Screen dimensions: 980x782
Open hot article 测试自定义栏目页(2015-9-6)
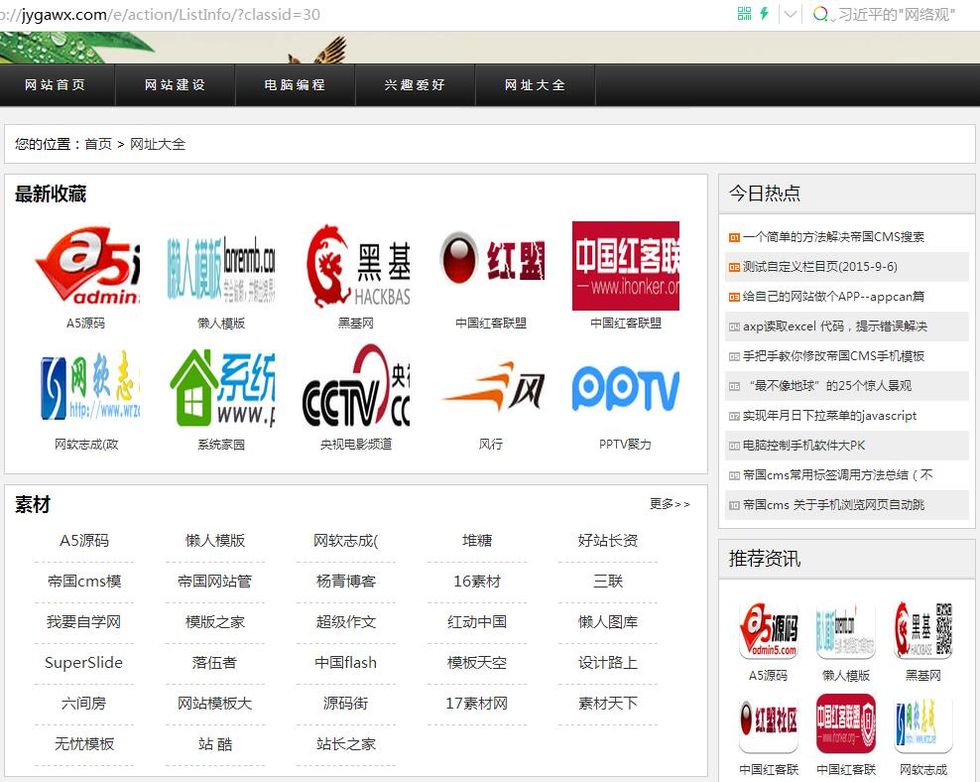click(820, 267)
